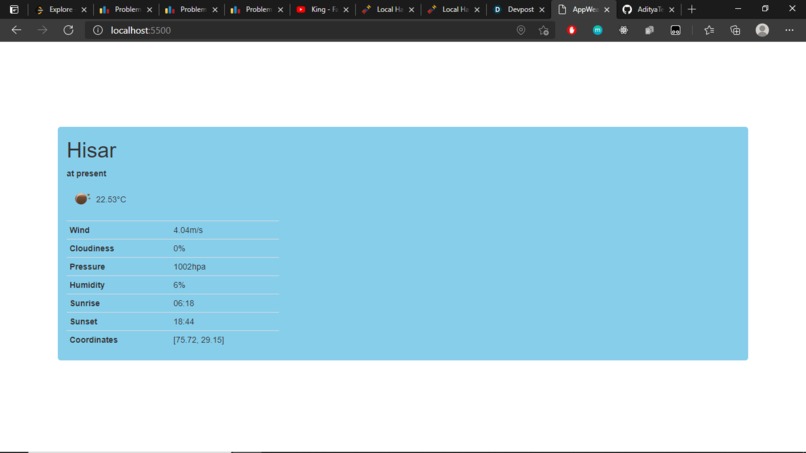
Task: Reload the localhost page
Action: pyautogui.click(x=68, y=30)
